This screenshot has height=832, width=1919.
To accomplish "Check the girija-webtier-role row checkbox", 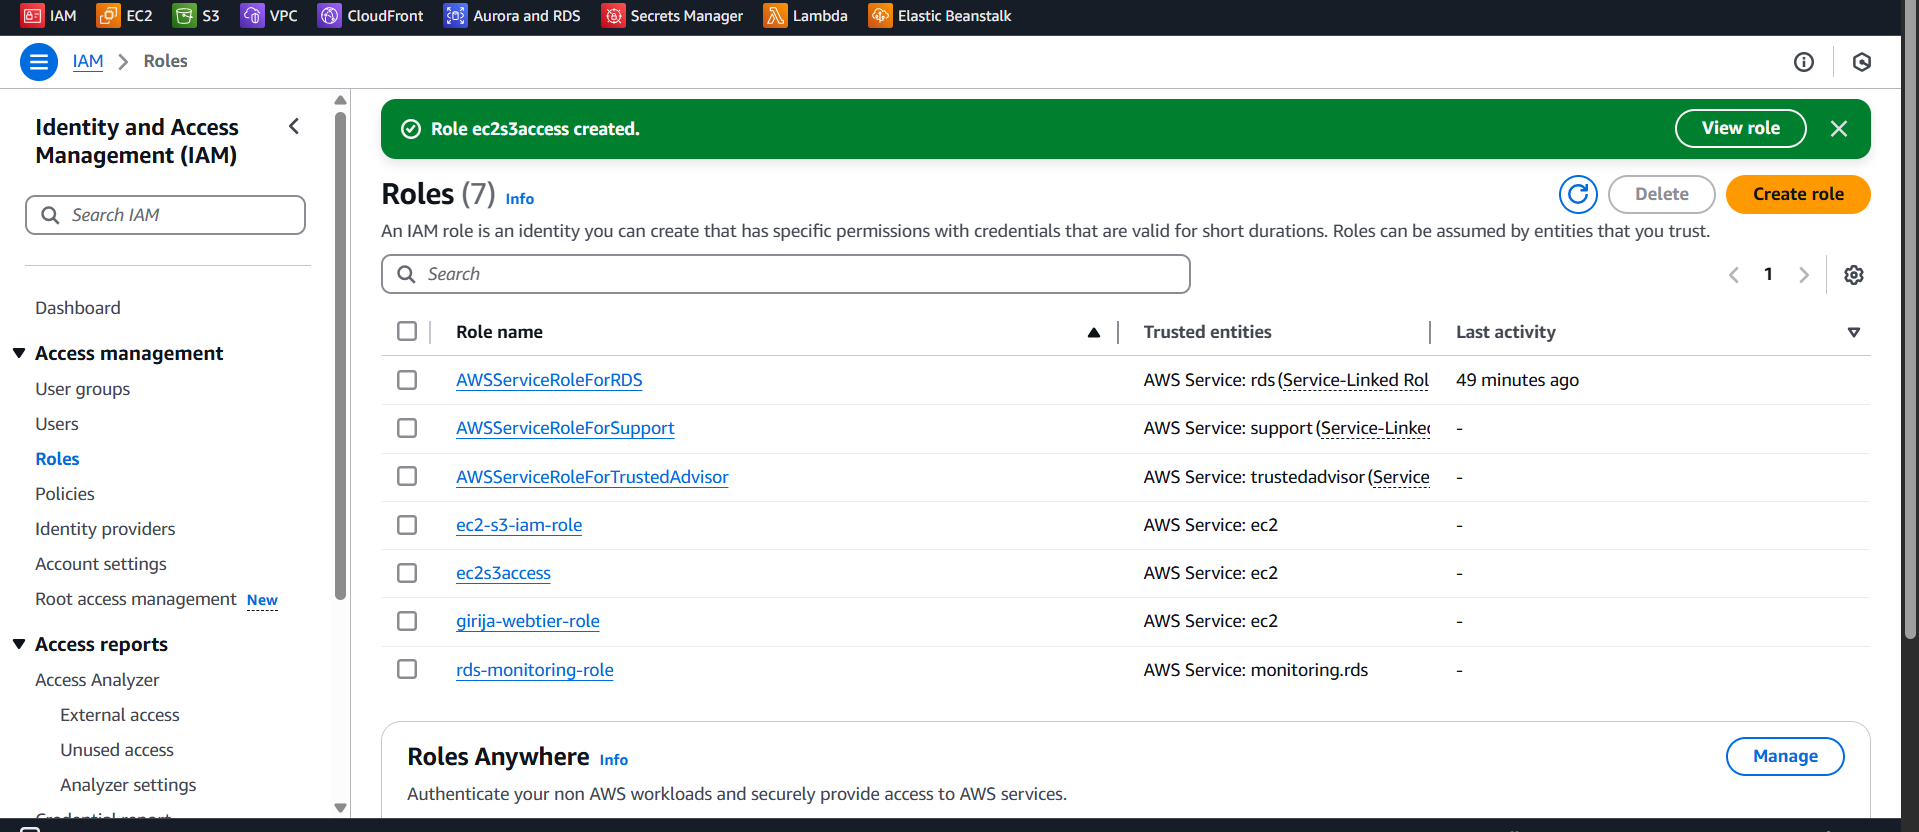I will [407, 621].
